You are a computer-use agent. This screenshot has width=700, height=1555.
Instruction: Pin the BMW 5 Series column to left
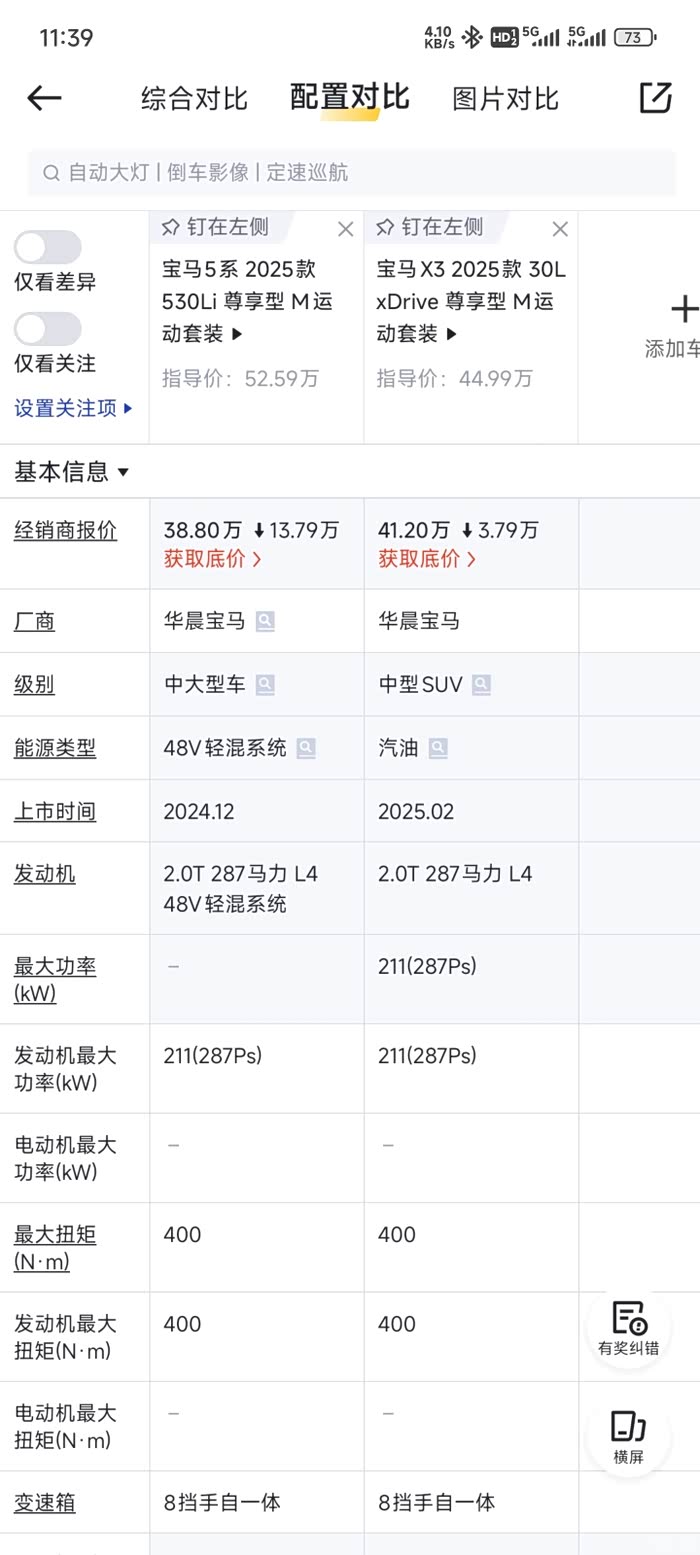[x=216, y=228]
